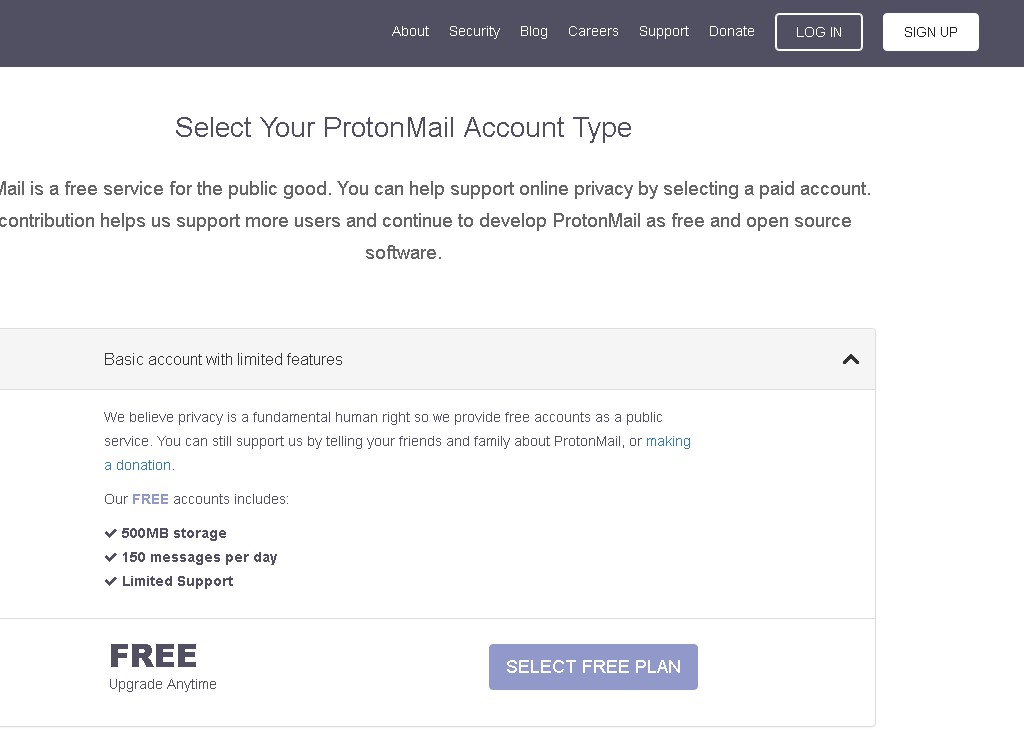
Task: Choose the SELECT FREE PLAN button
Action: 593,667
